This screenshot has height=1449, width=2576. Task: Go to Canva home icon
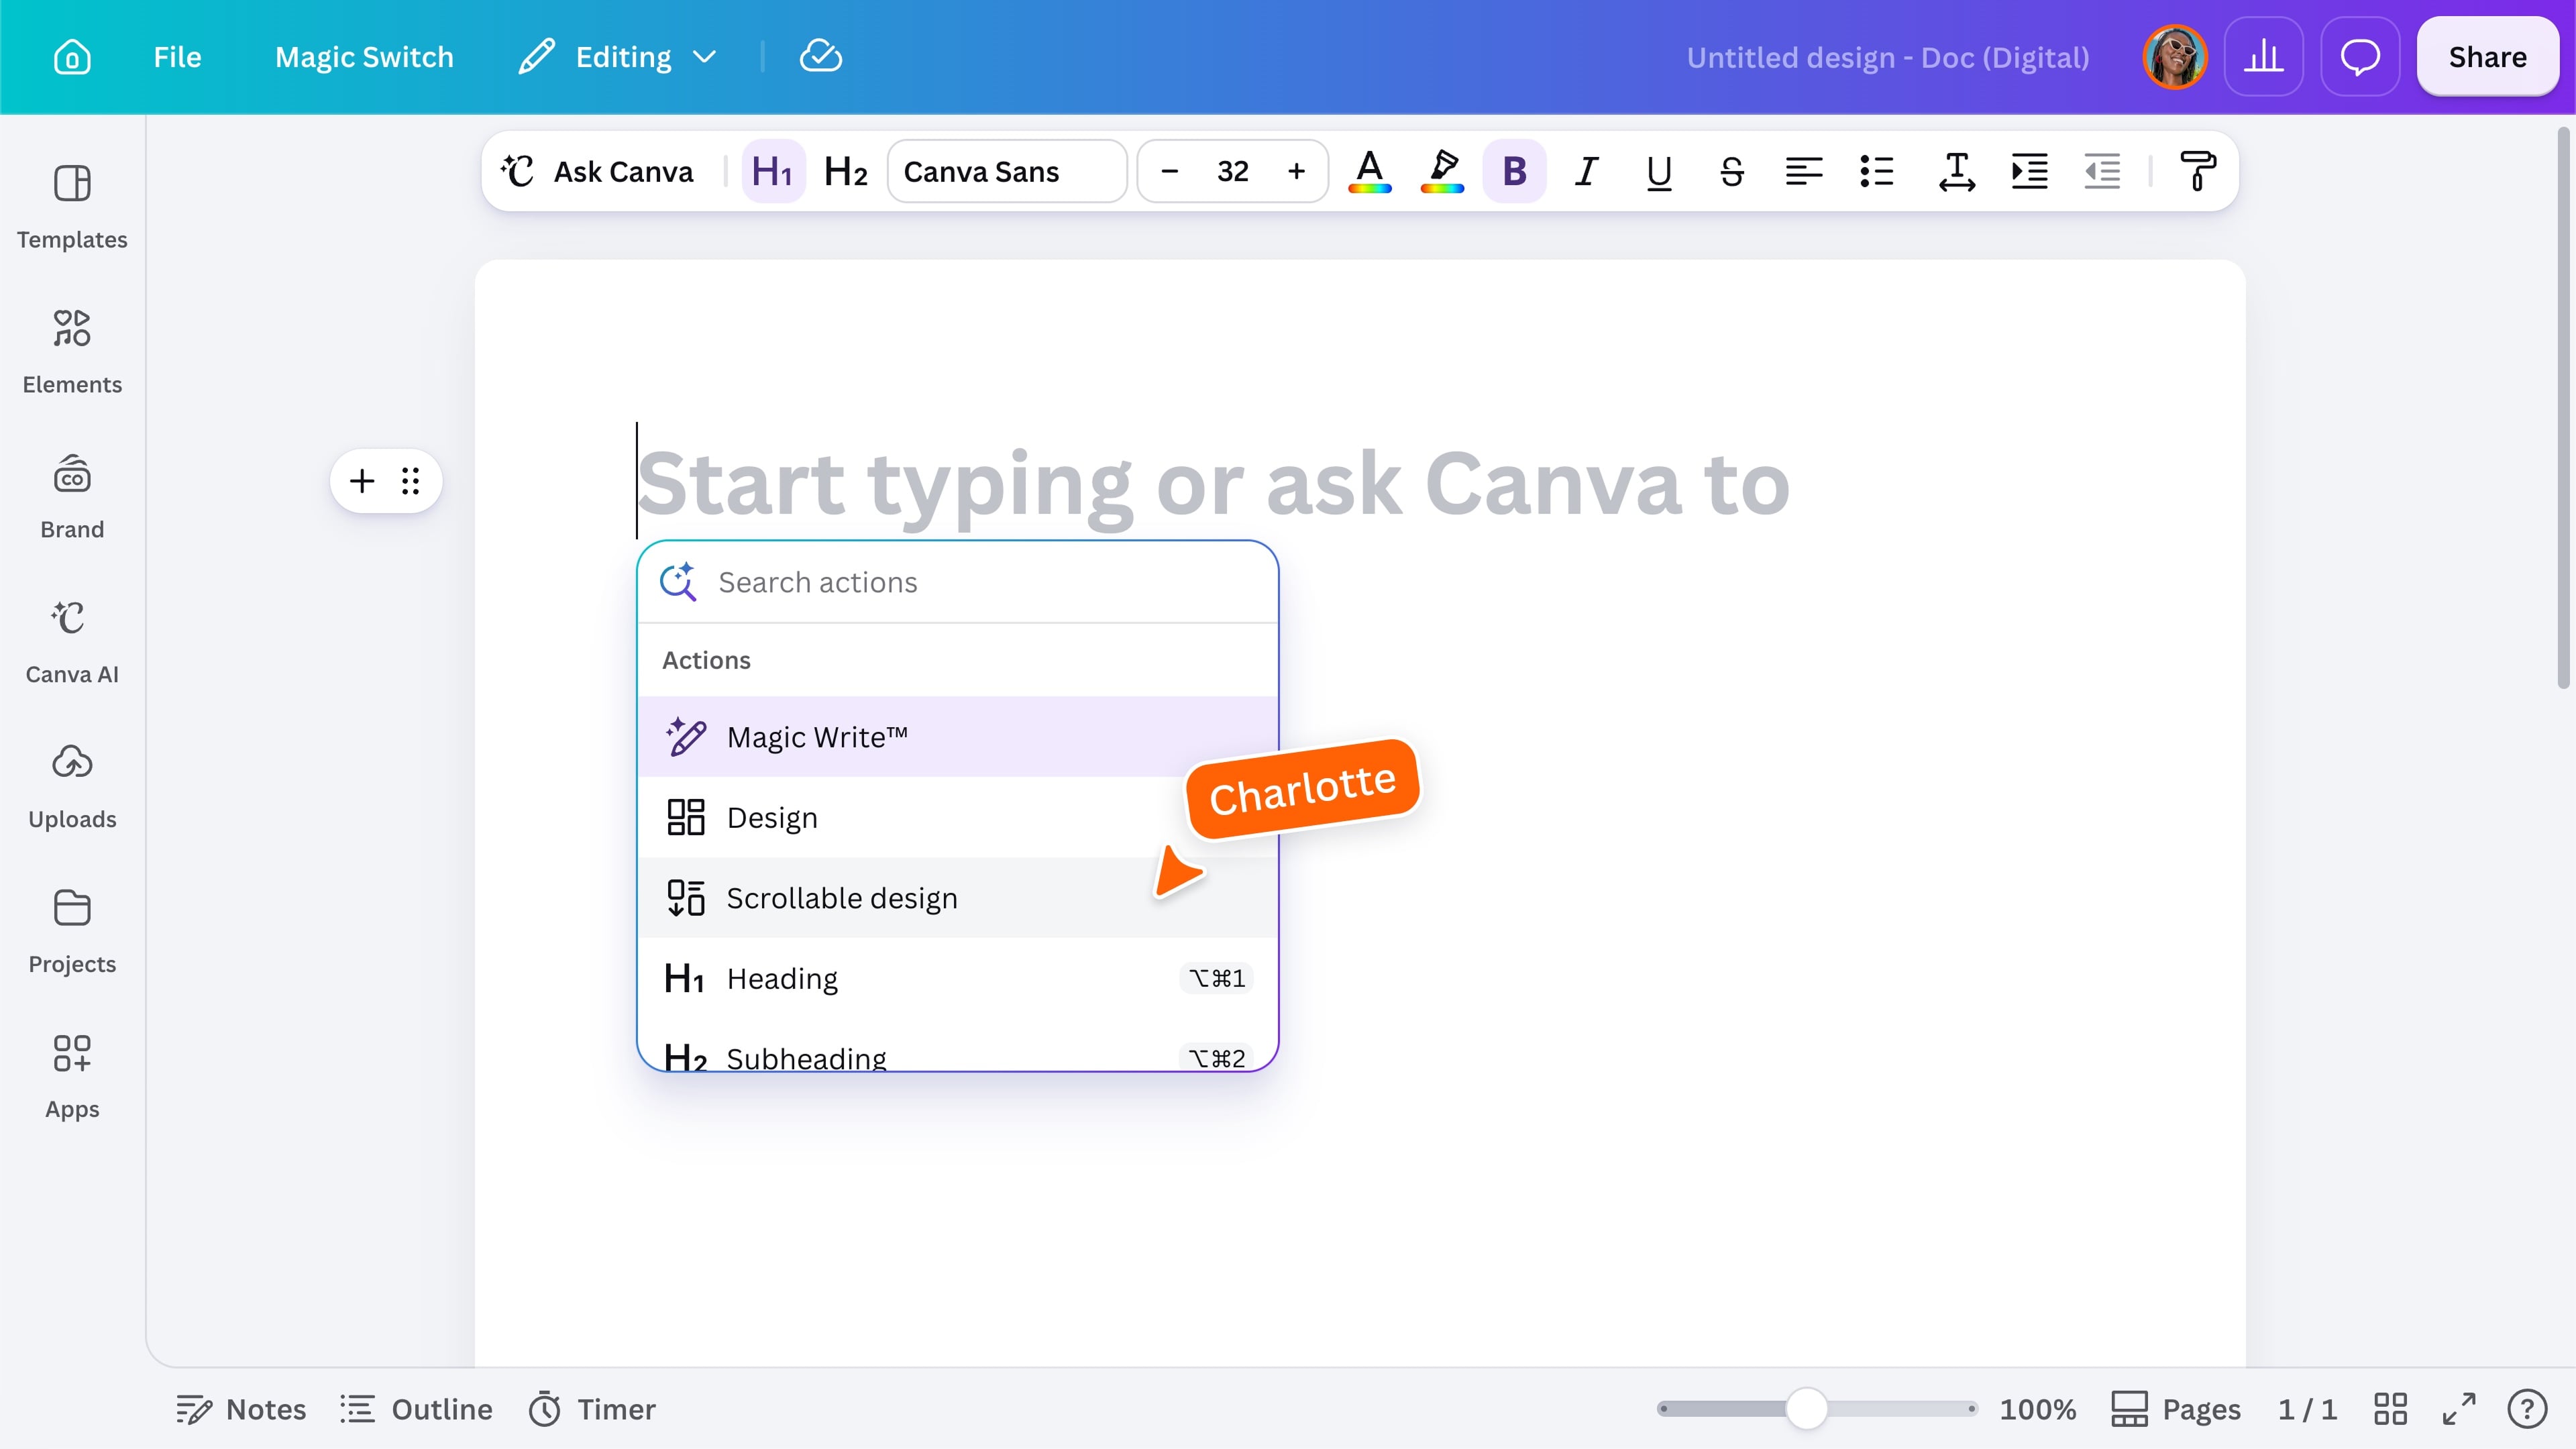pyautogui.click(x=72, y=57)
